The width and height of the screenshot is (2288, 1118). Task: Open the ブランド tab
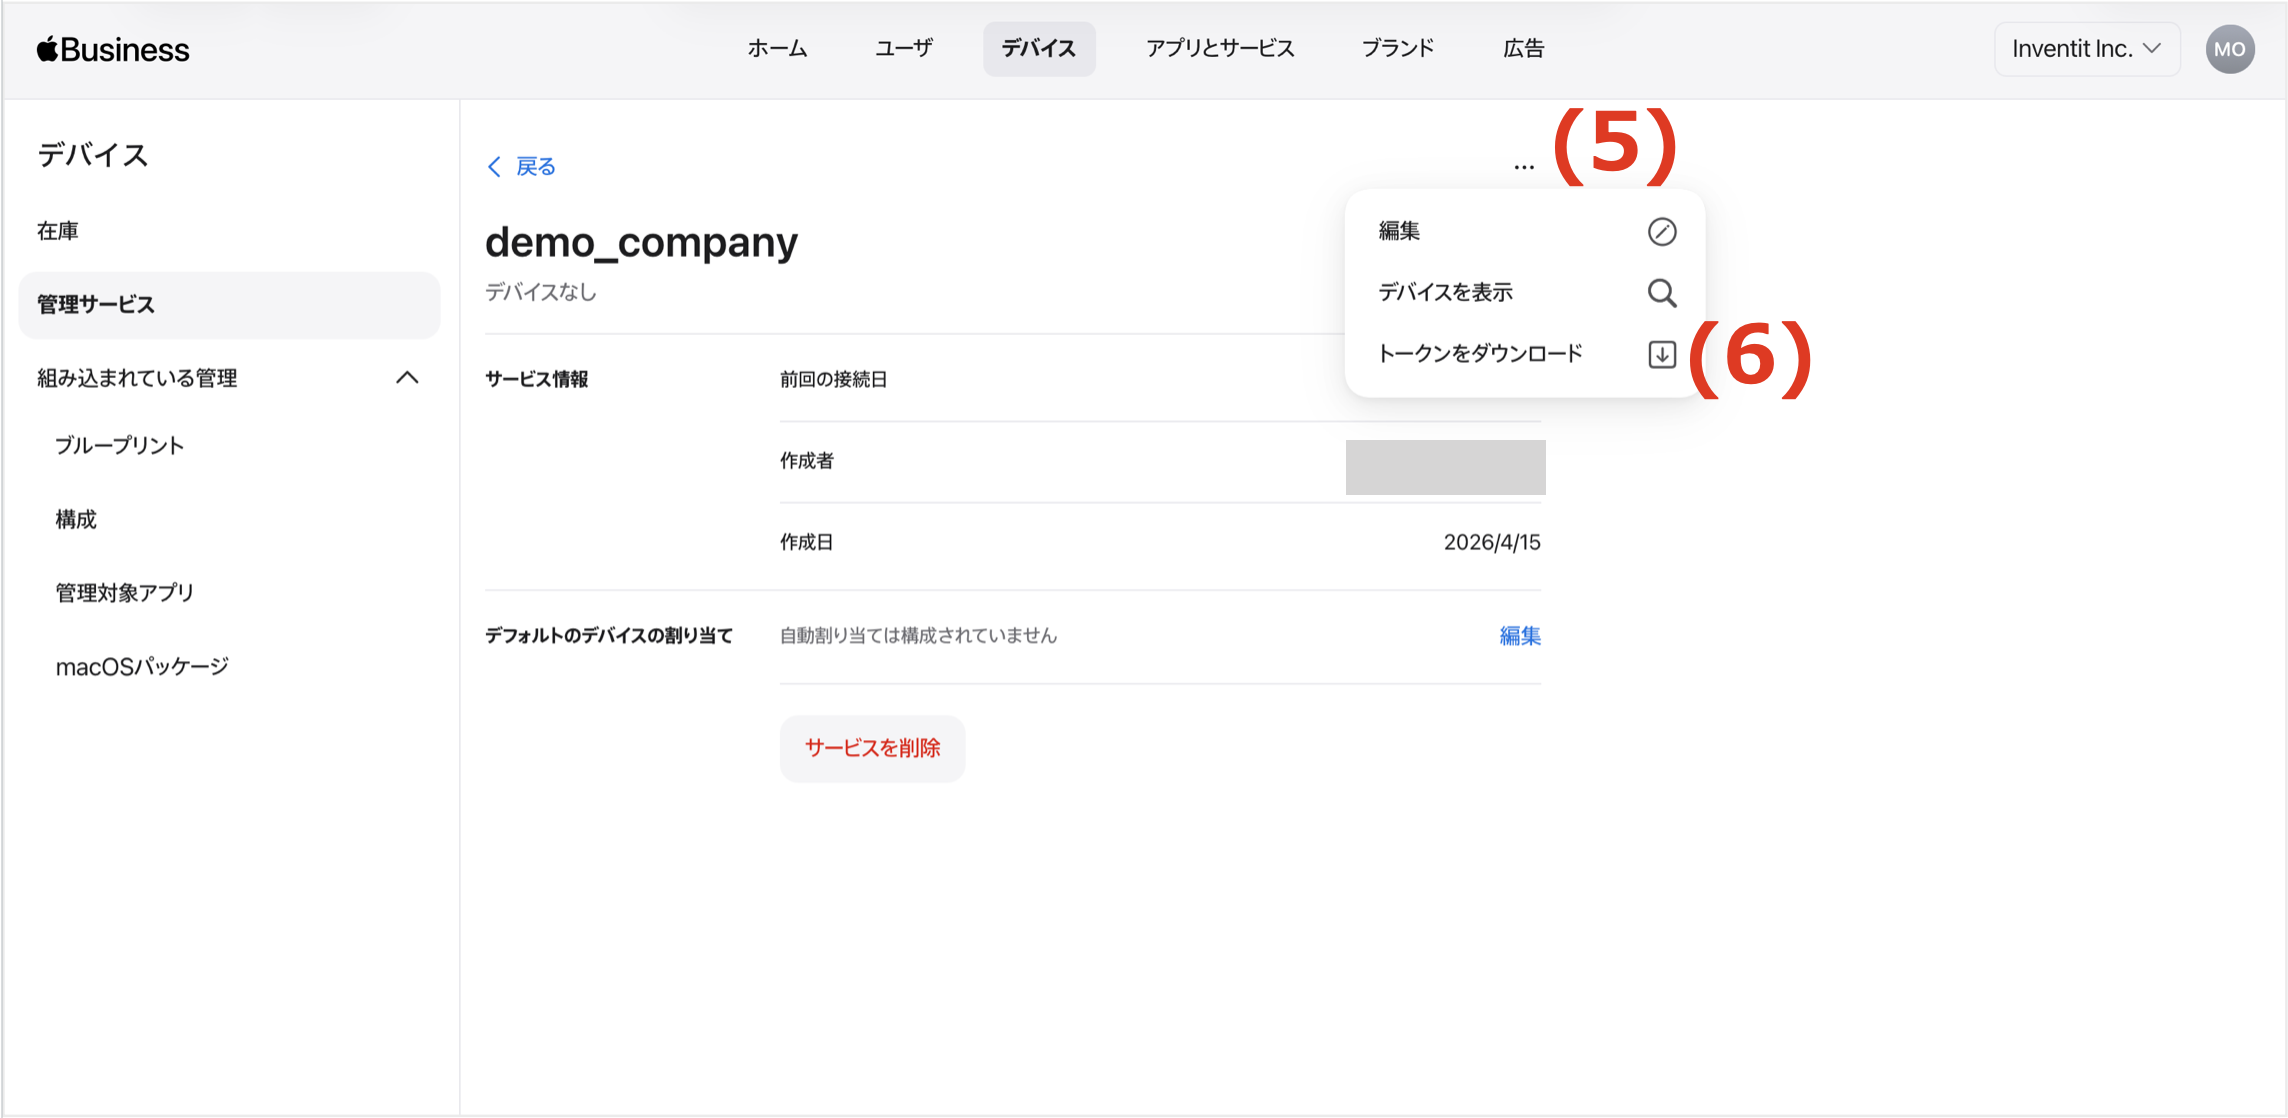point(1398,49)
